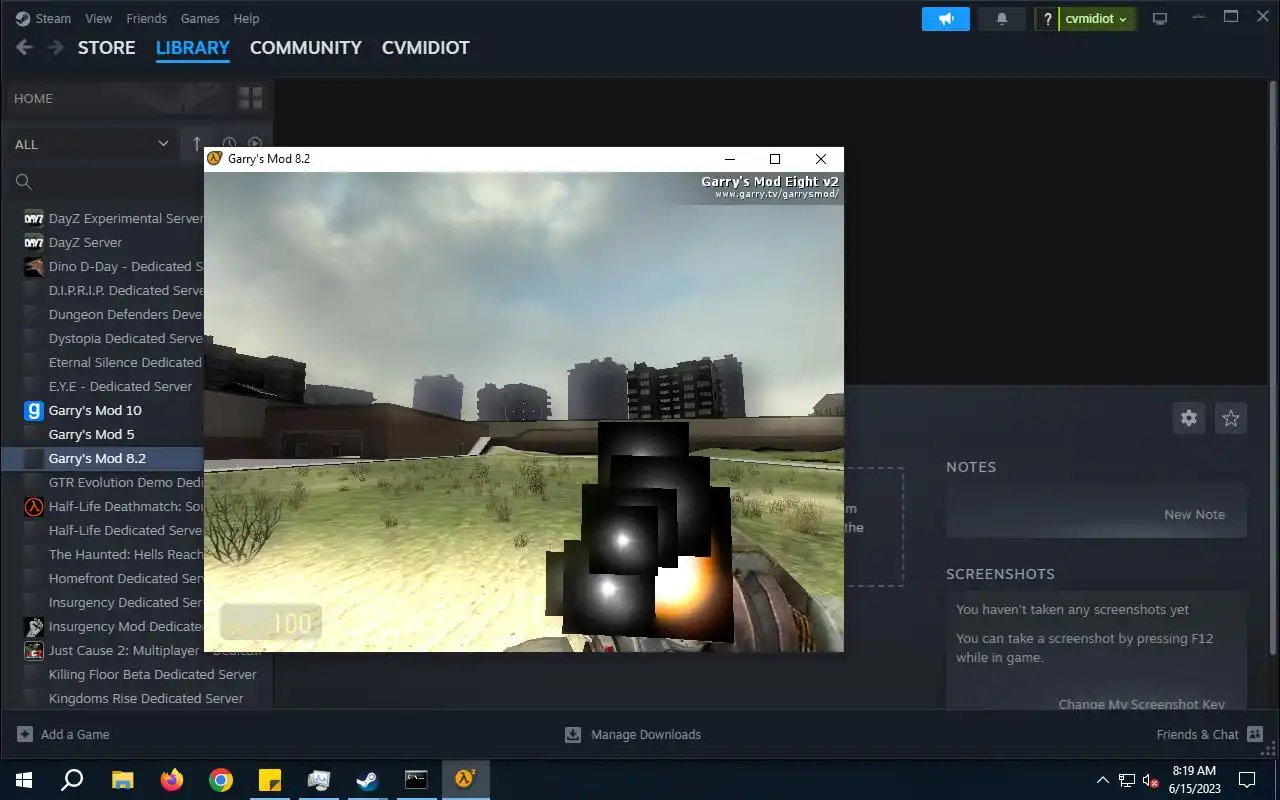Screen dimensions: 1280x800
Task: Open the CVMIDIOT profile tab
Action: coord(426,47)
